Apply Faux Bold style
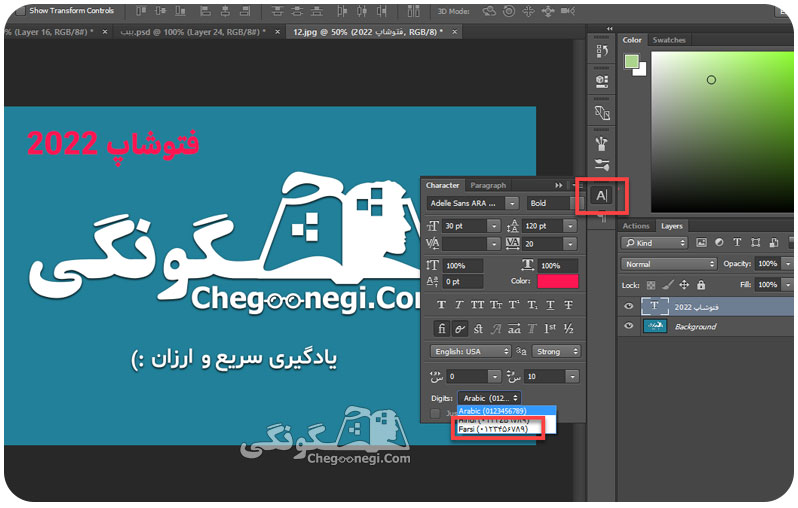The height and width of the screenshot is (508, 798). coord(441,305)
